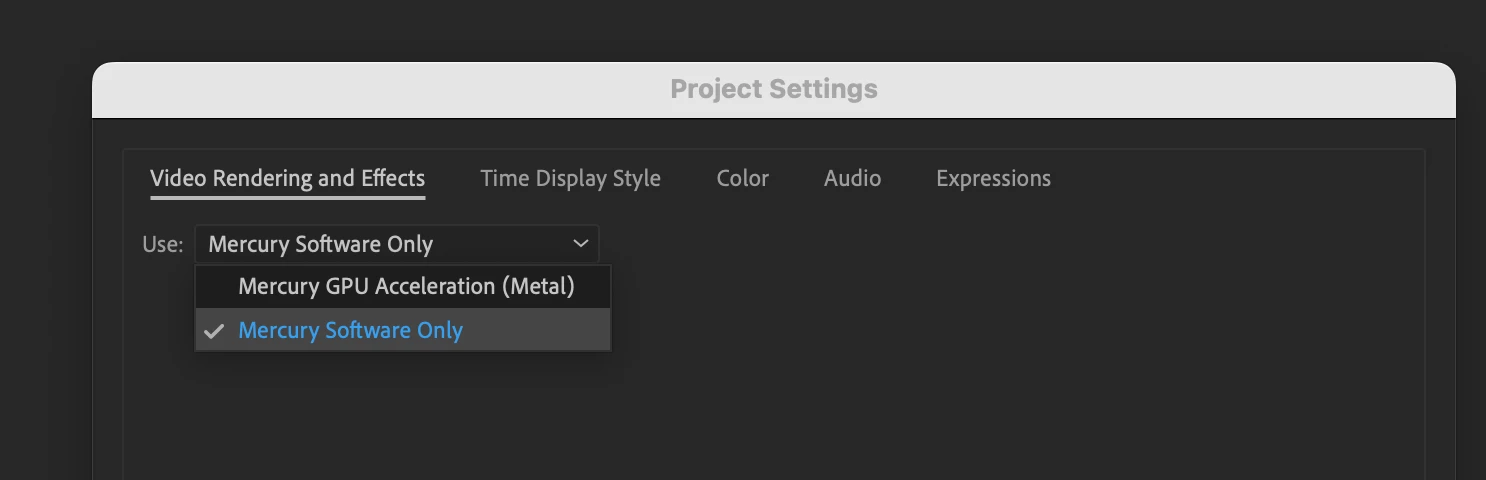The image size is (1486, 480).
Task: Click the Video Rendering and Effects tab
Action: click(287, 179)
